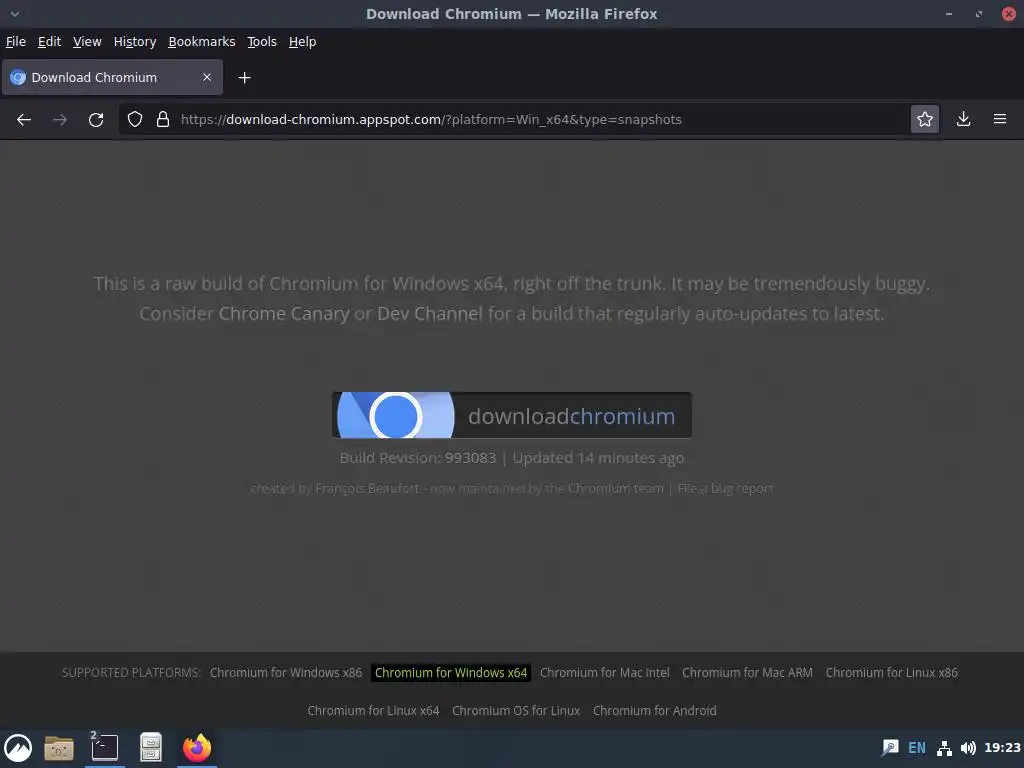Click the downloadchromium download button
The image size is (1024, 768).
coord(512,415)
